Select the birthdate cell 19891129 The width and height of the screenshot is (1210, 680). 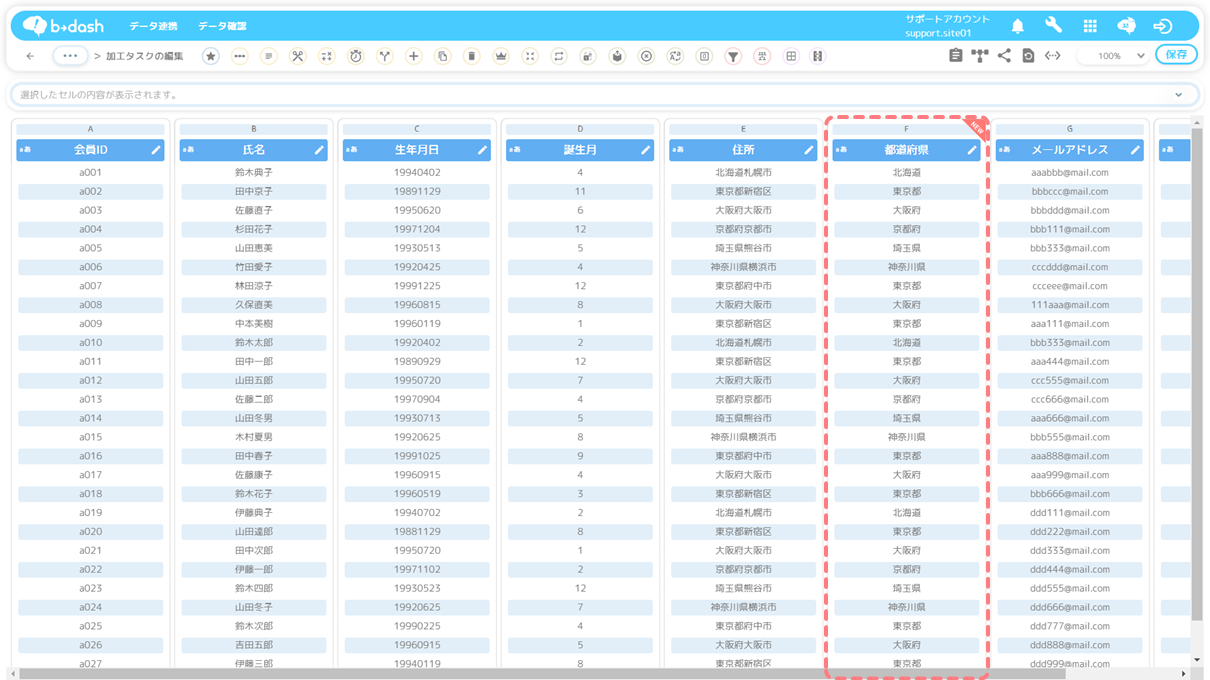pyautogui.click(x=417, y=192)
